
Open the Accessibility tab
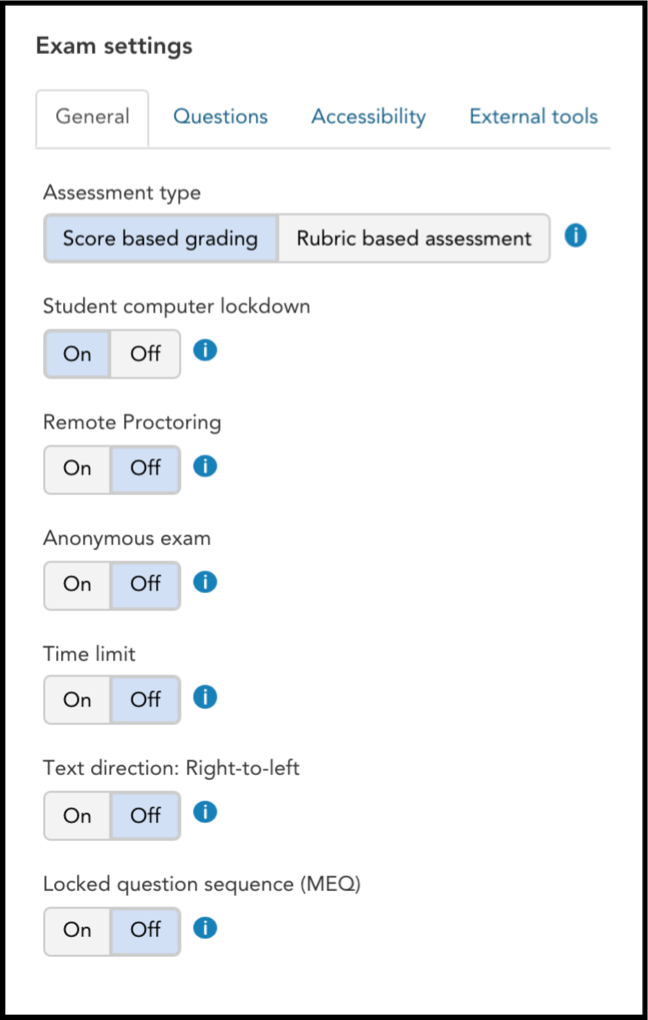369,116
